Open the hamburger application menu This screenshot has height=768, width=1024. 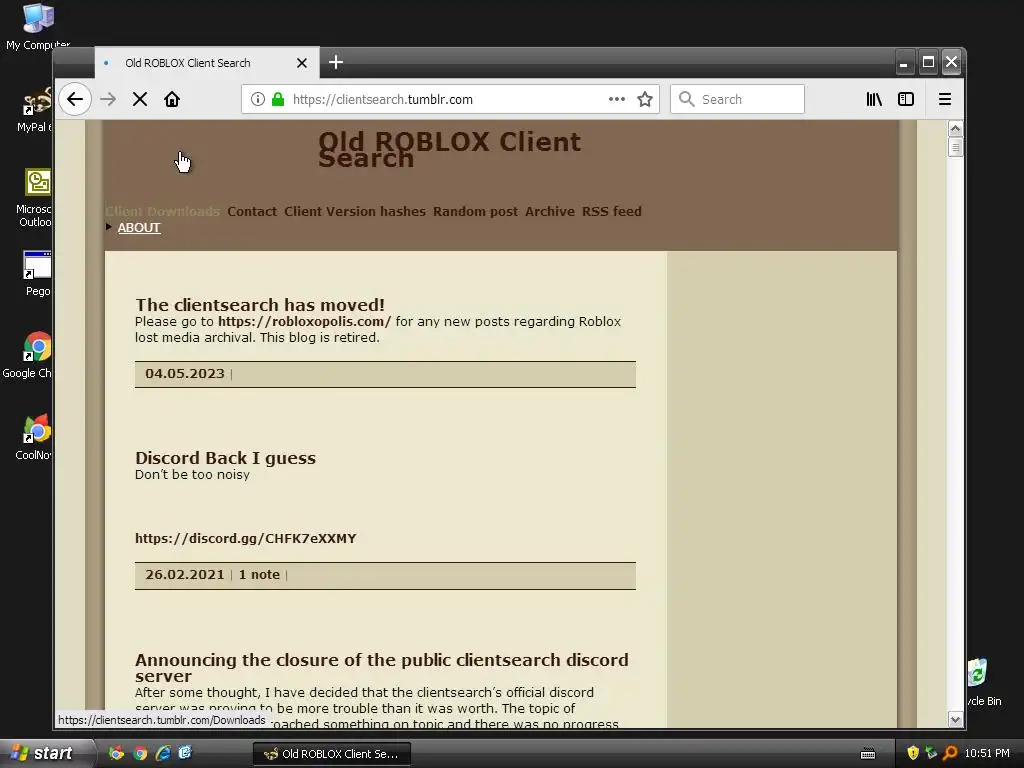click(x=944, y=99)
